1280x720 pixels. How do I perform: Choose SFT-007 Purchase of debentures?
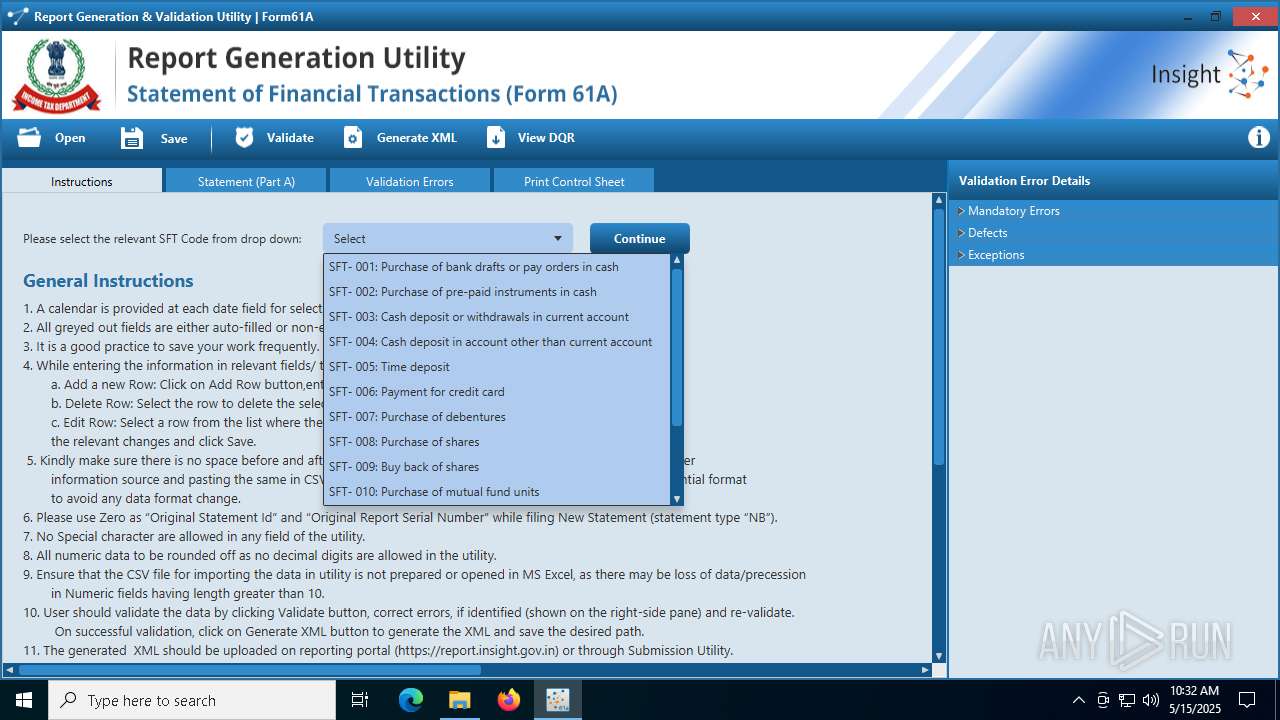(497, 417)
